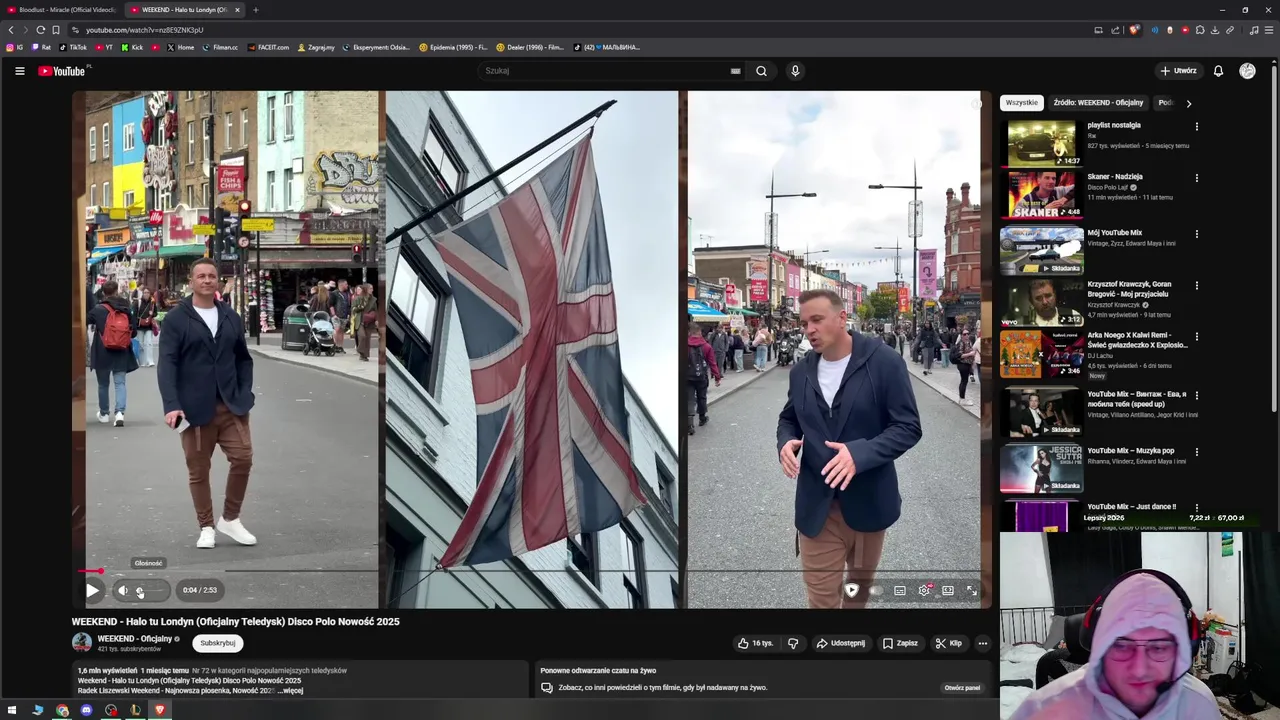
Task: Select the Wszystkie filter chip
Action: click(x=1022, y=103)
